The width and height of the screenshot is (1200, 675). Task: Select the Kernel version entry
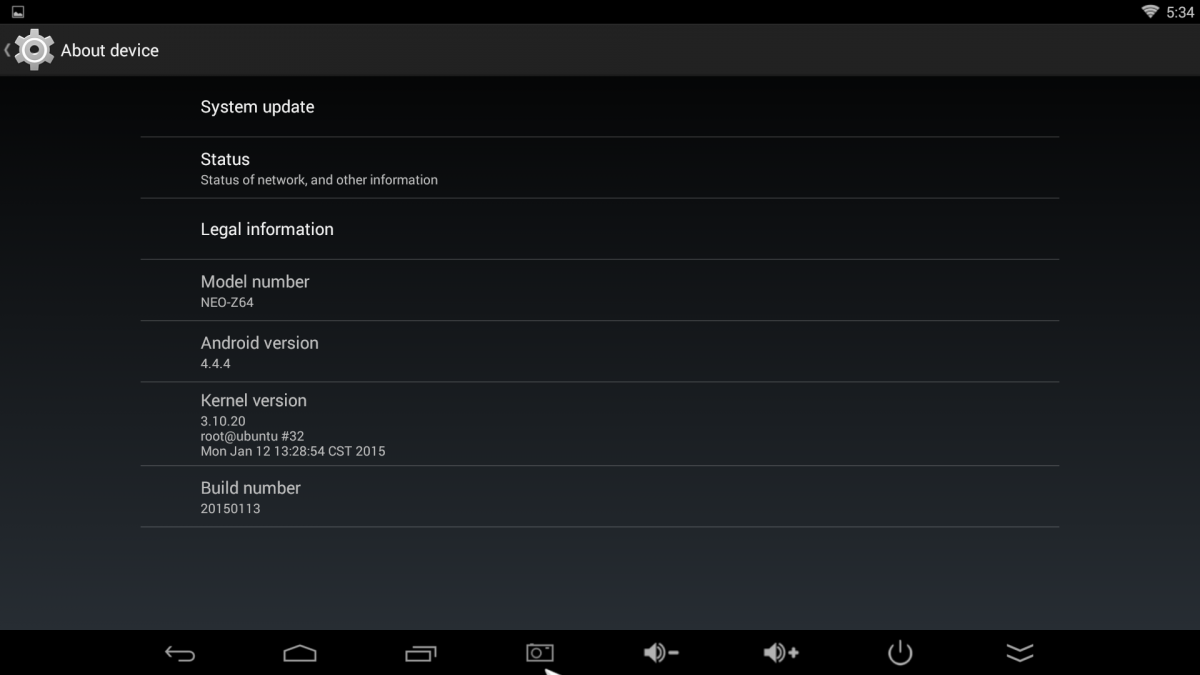pos(599,424)
